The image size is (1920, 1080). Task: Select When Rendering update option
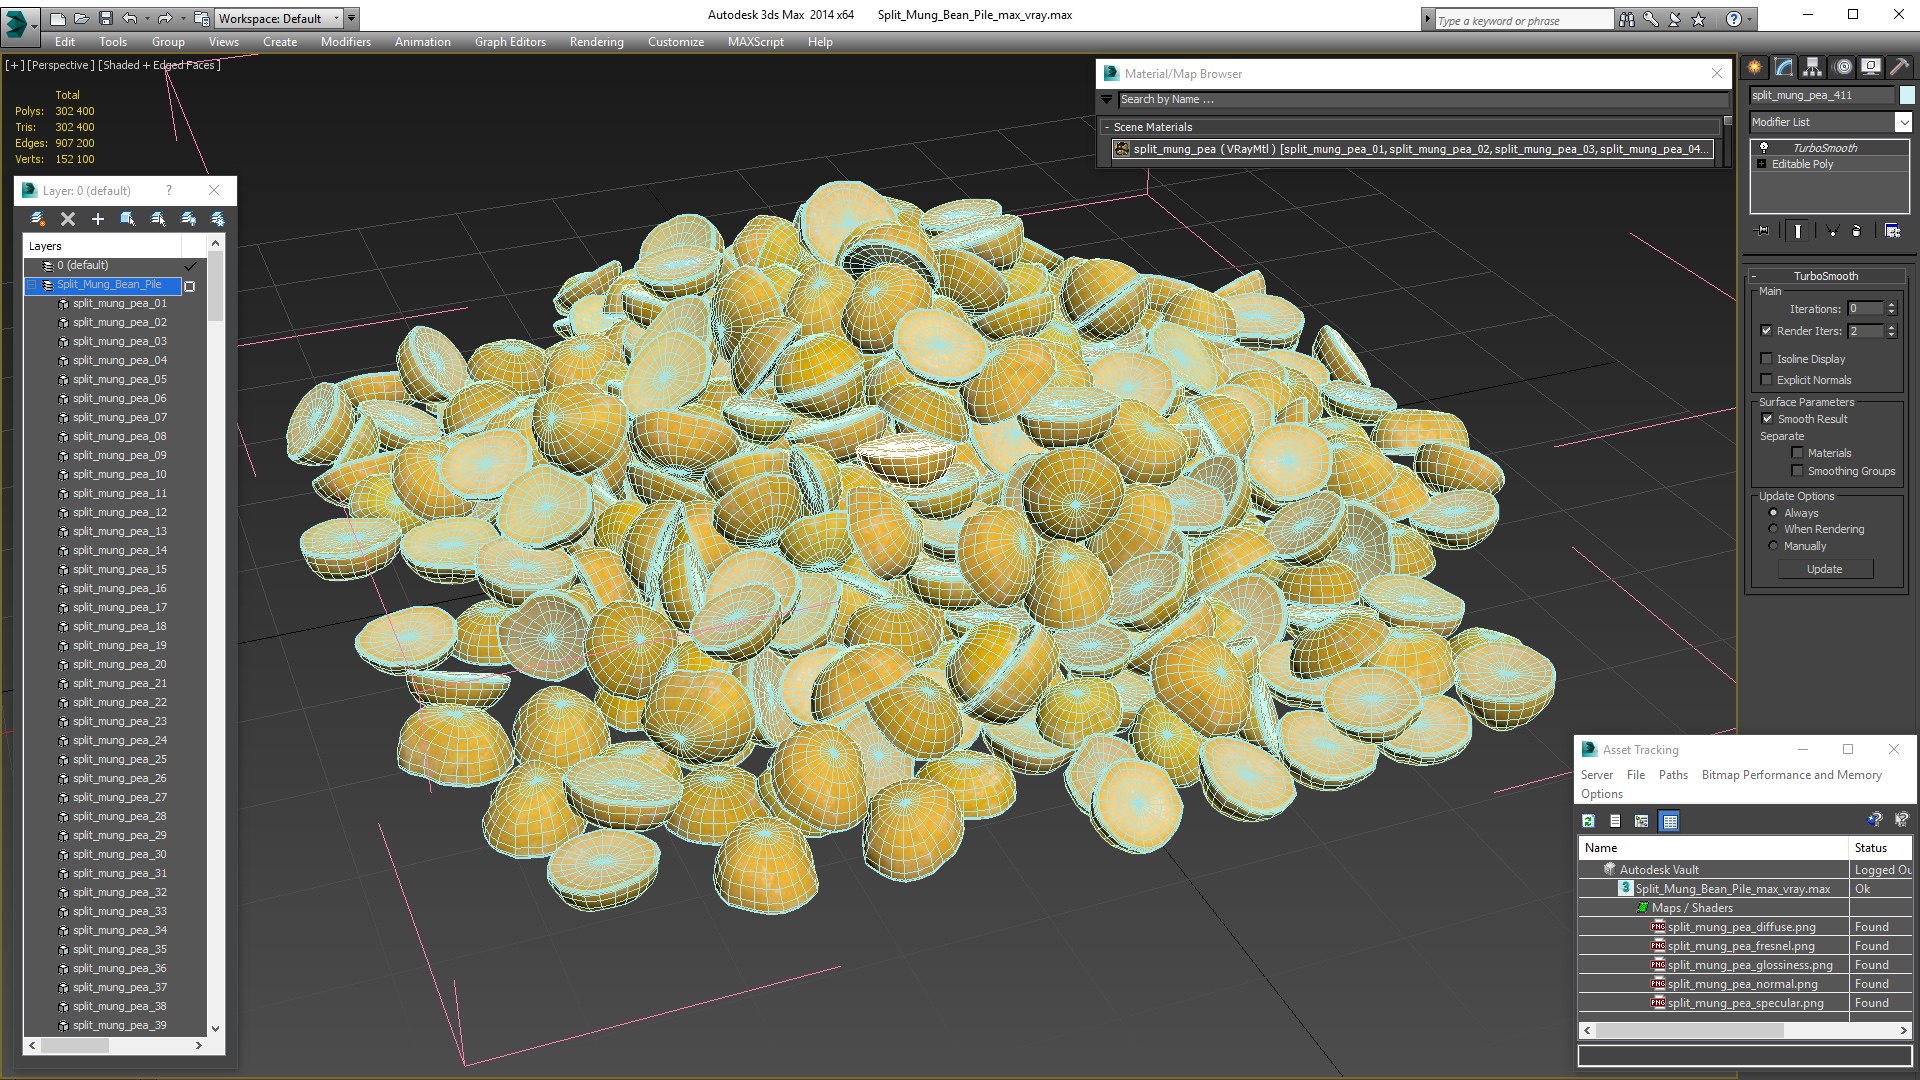click(1774, 529)
